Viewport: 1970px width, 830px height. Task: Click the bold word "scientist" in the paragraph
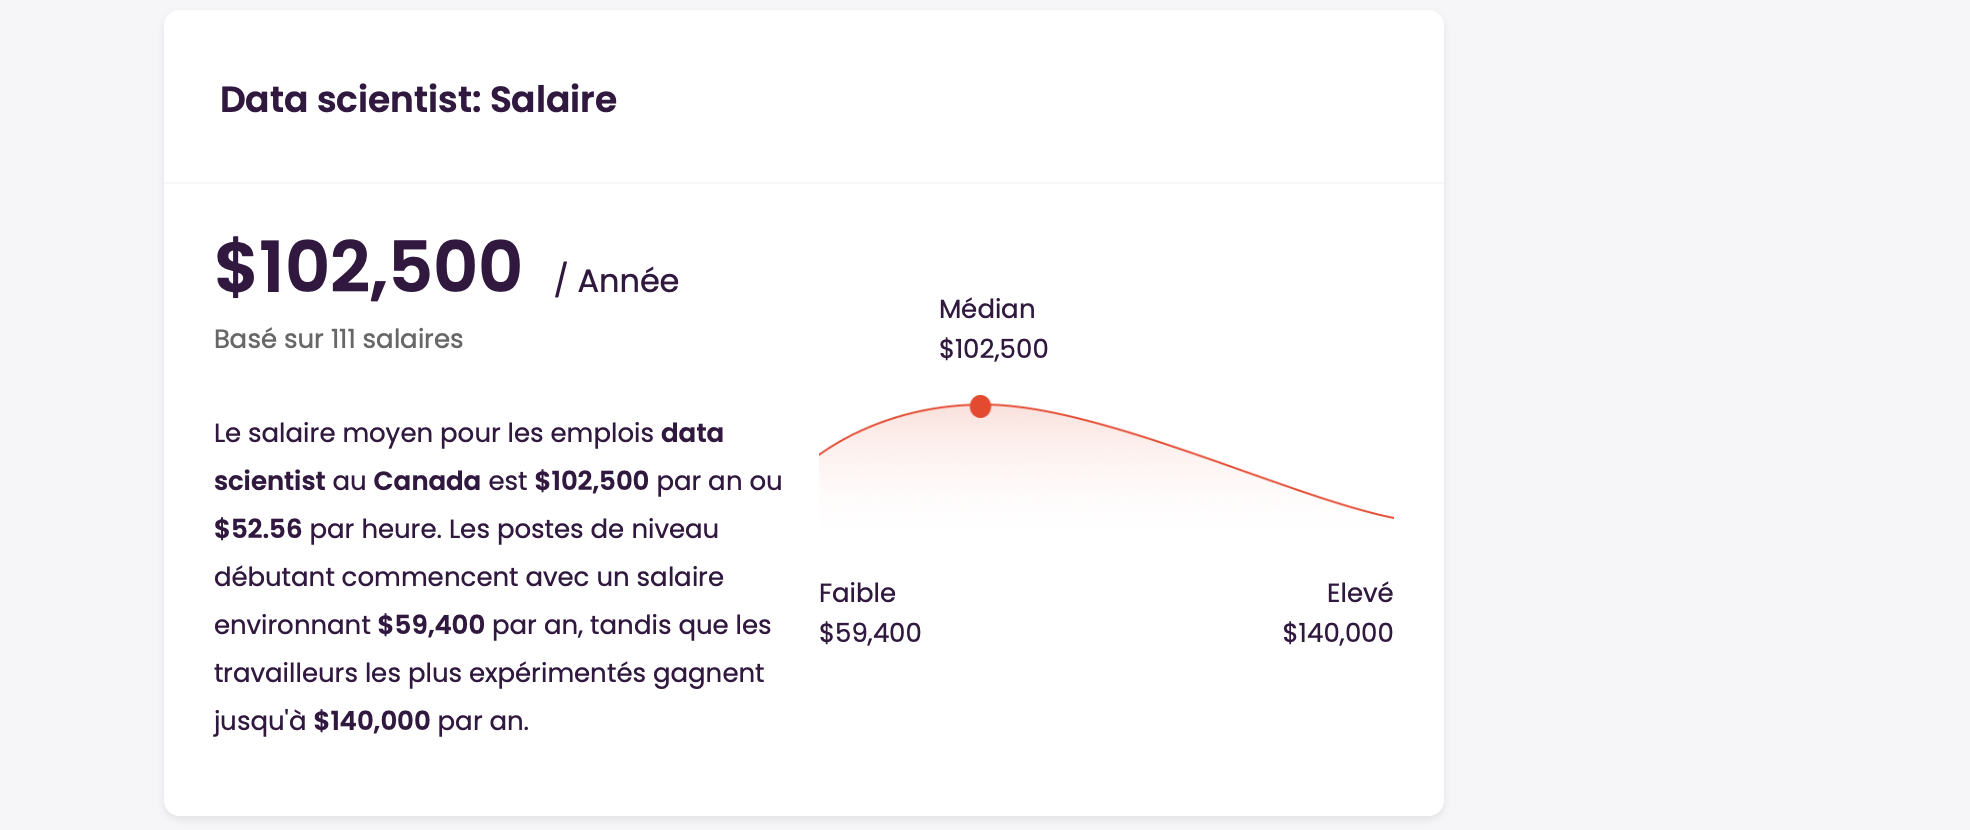269,481
